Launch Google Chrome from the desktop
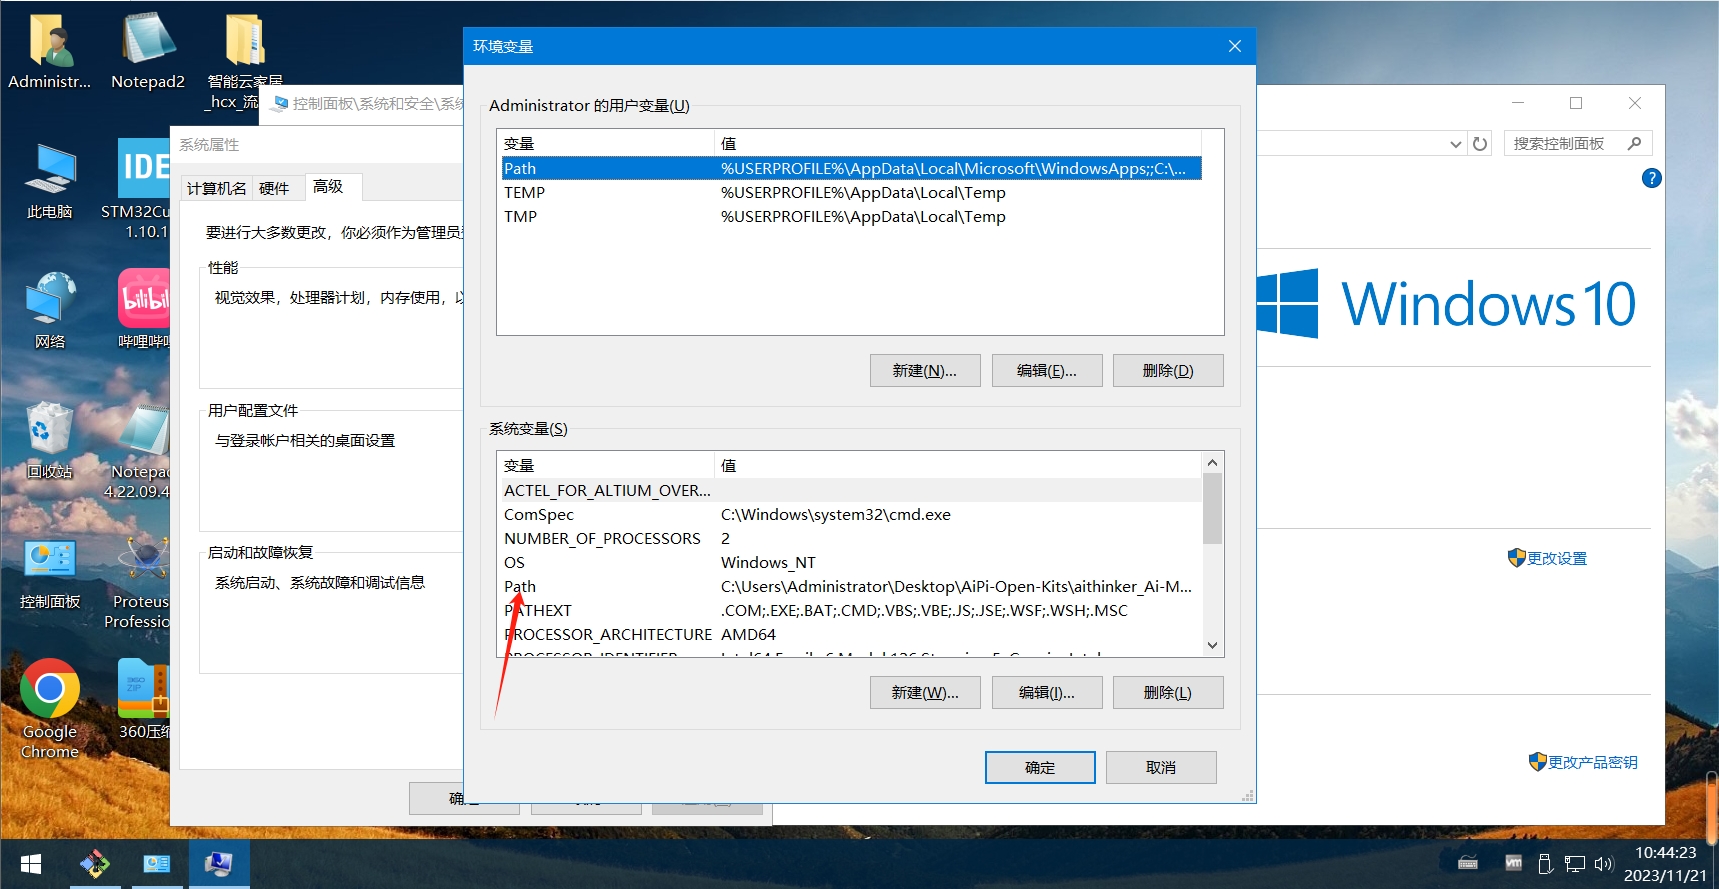This screenshot has width=1719, height=889. [x=49, y=708]
